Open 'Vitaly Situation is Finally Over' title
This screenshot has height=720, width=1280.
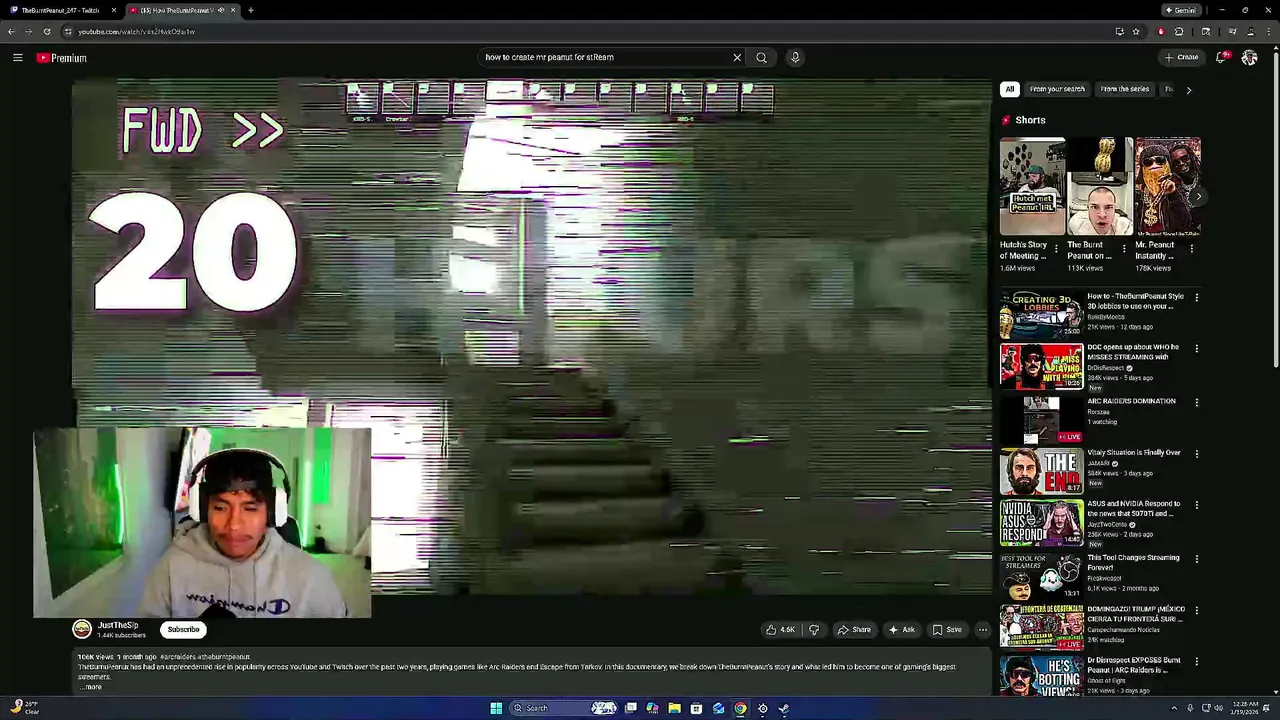coord(1134,452)
